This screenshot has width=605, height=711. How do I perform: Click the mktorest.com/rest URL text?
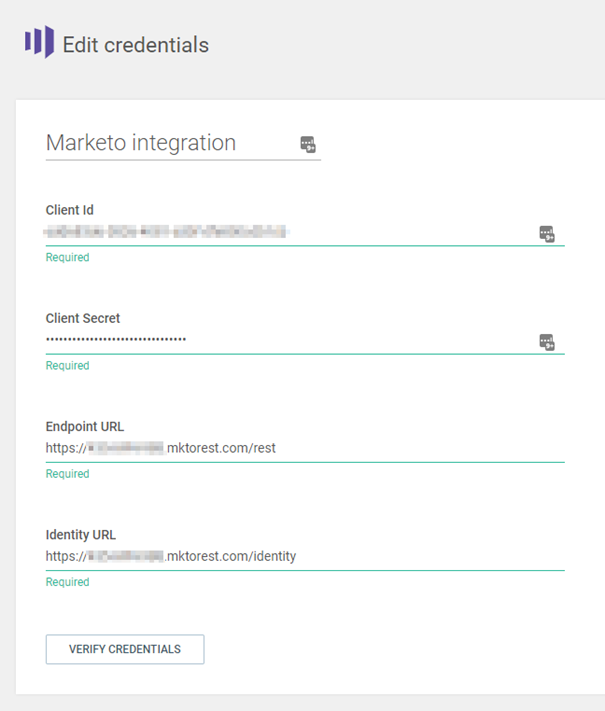221,448
